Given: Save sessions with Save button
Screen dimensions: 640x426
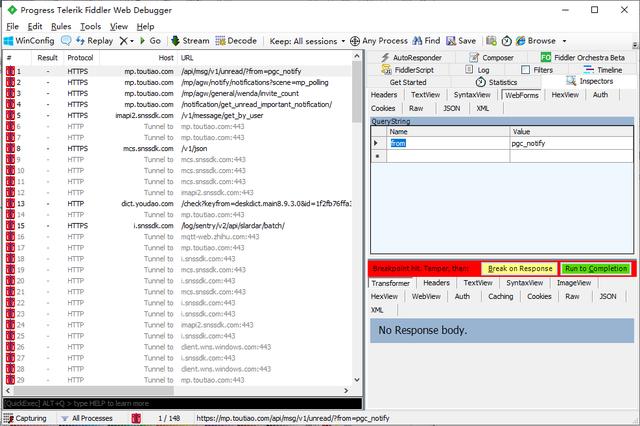Looking at the screenshot, I should point(461,41).
